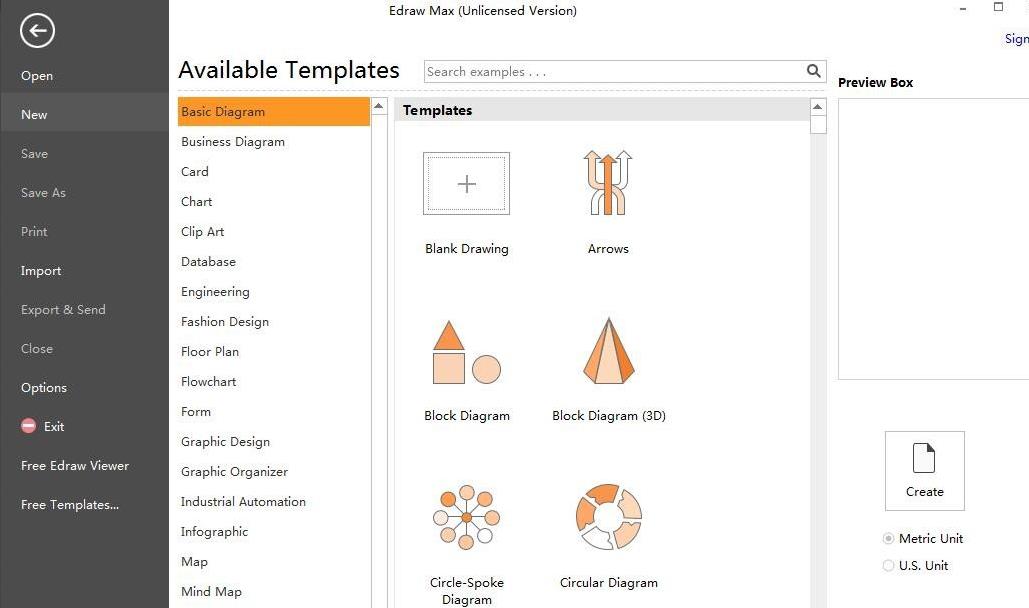Select the Metric Unit radio button
The image size is (1029, 608).
tap(889, 538)
